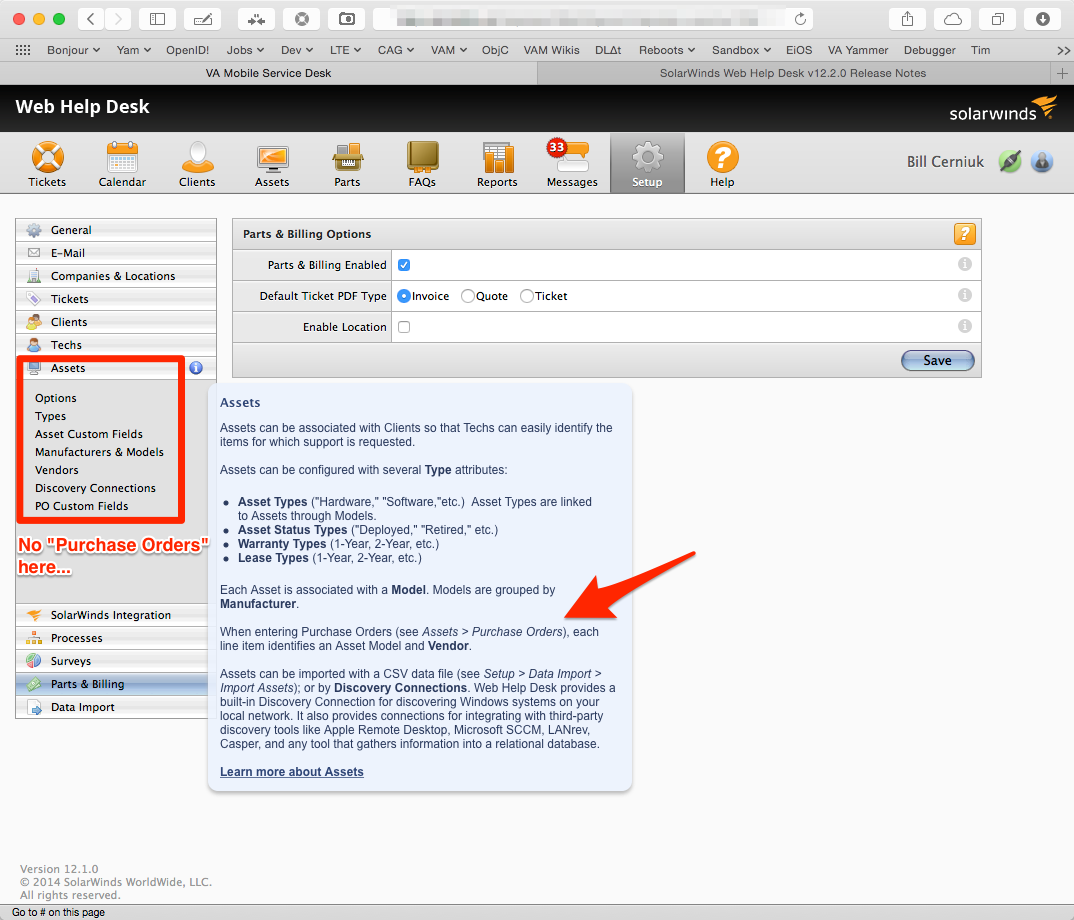This screenshot has width=1074, height=920.
Task: Enable the Enable Location checkbox
Action: [404, 327]
